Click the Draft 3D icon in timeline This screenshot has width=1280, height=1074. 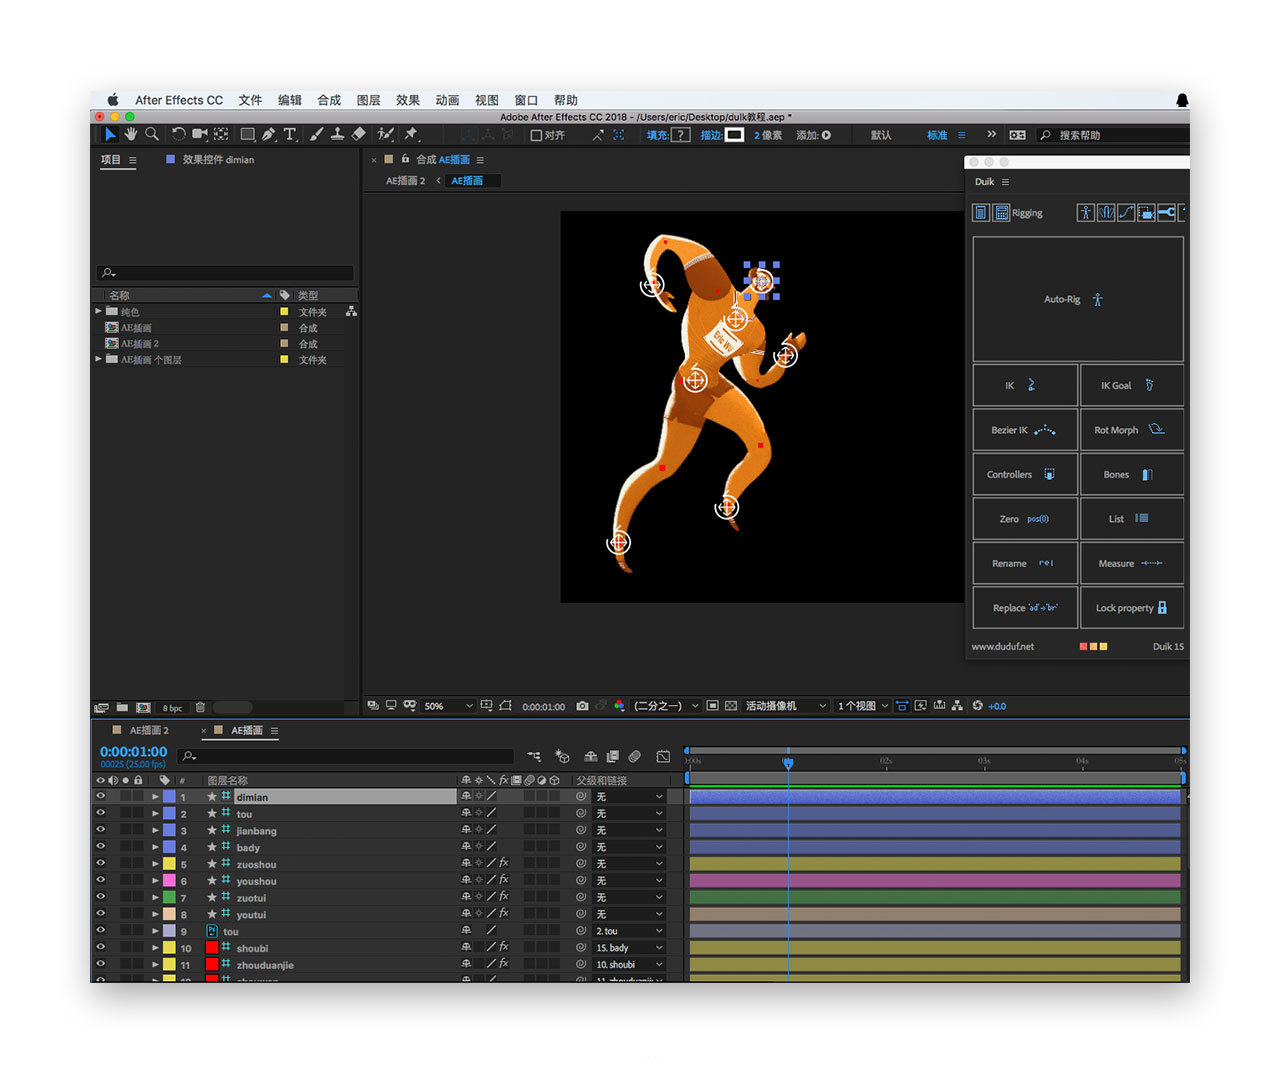tap(562, 757)
